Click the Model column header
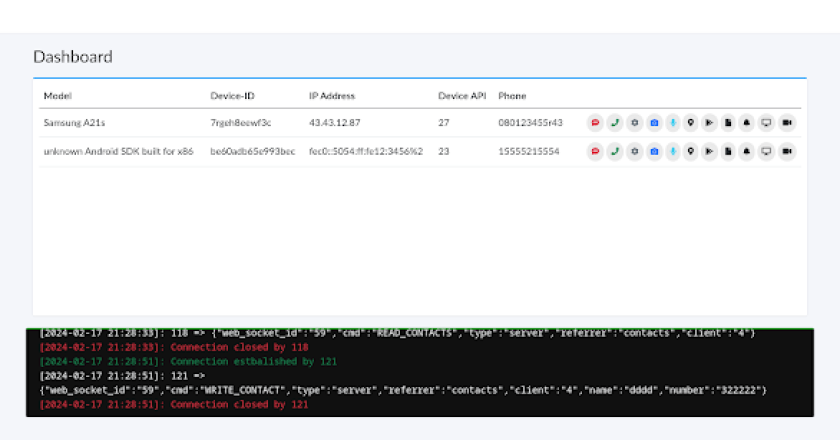This screenshot has height=440, width=840. [x=54, y=96]
